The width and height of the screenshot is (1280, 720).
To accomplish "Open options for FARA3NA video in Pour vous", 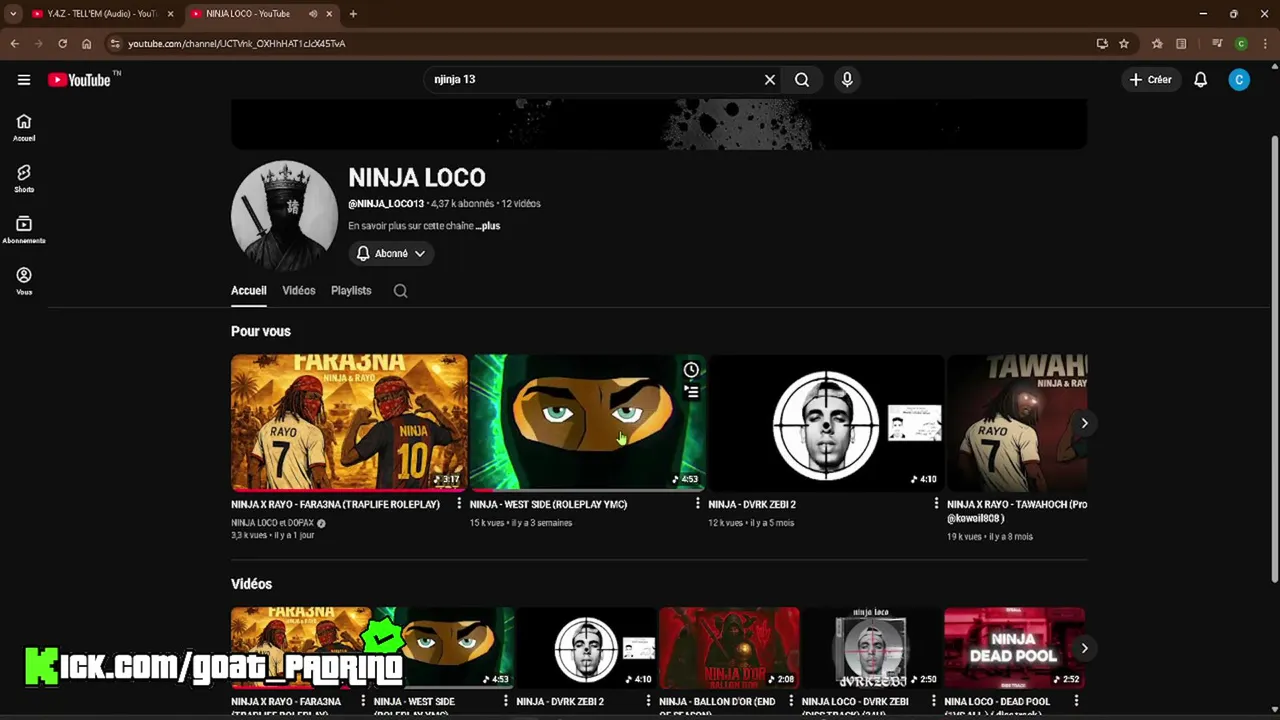I will point(459,504).
